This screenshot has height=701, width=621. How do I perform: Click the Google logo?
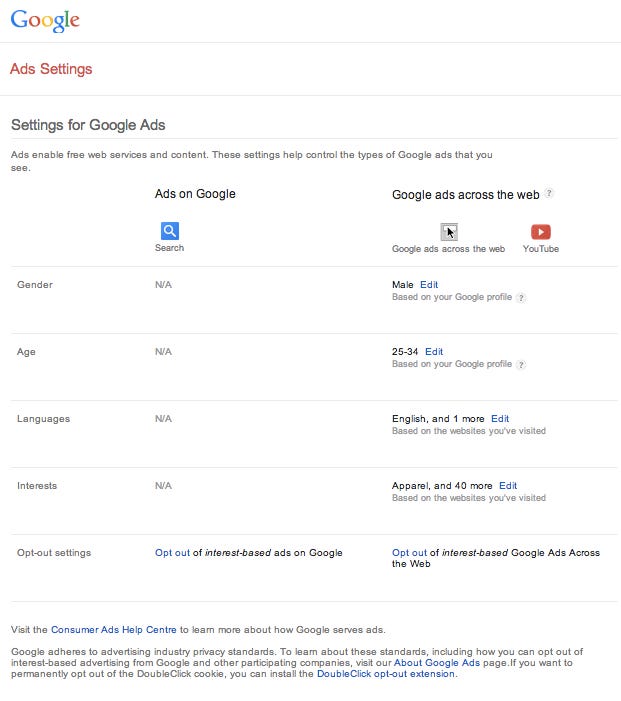(45, 21)
